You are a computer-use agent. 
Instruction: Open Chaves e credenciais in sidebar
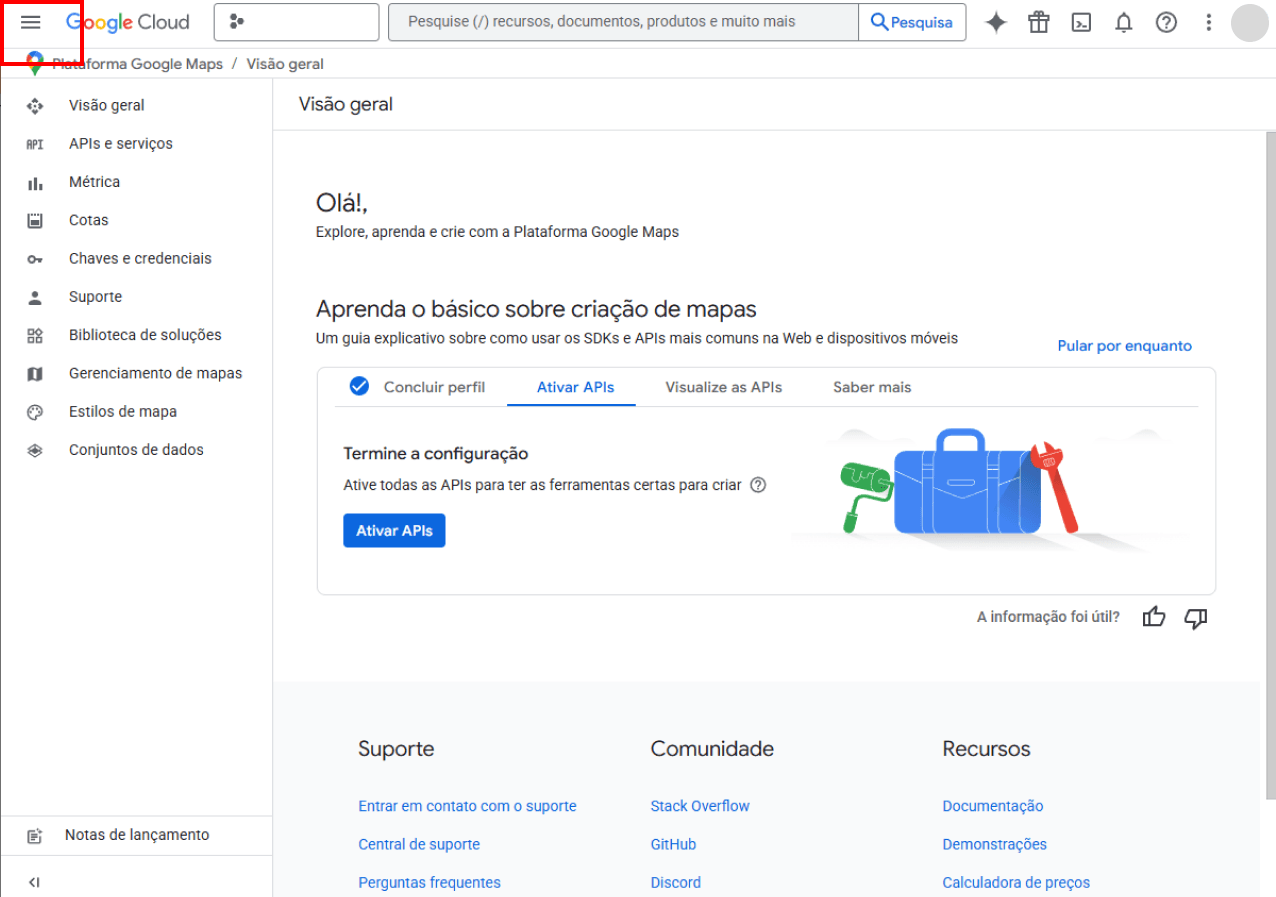(140, 258)
